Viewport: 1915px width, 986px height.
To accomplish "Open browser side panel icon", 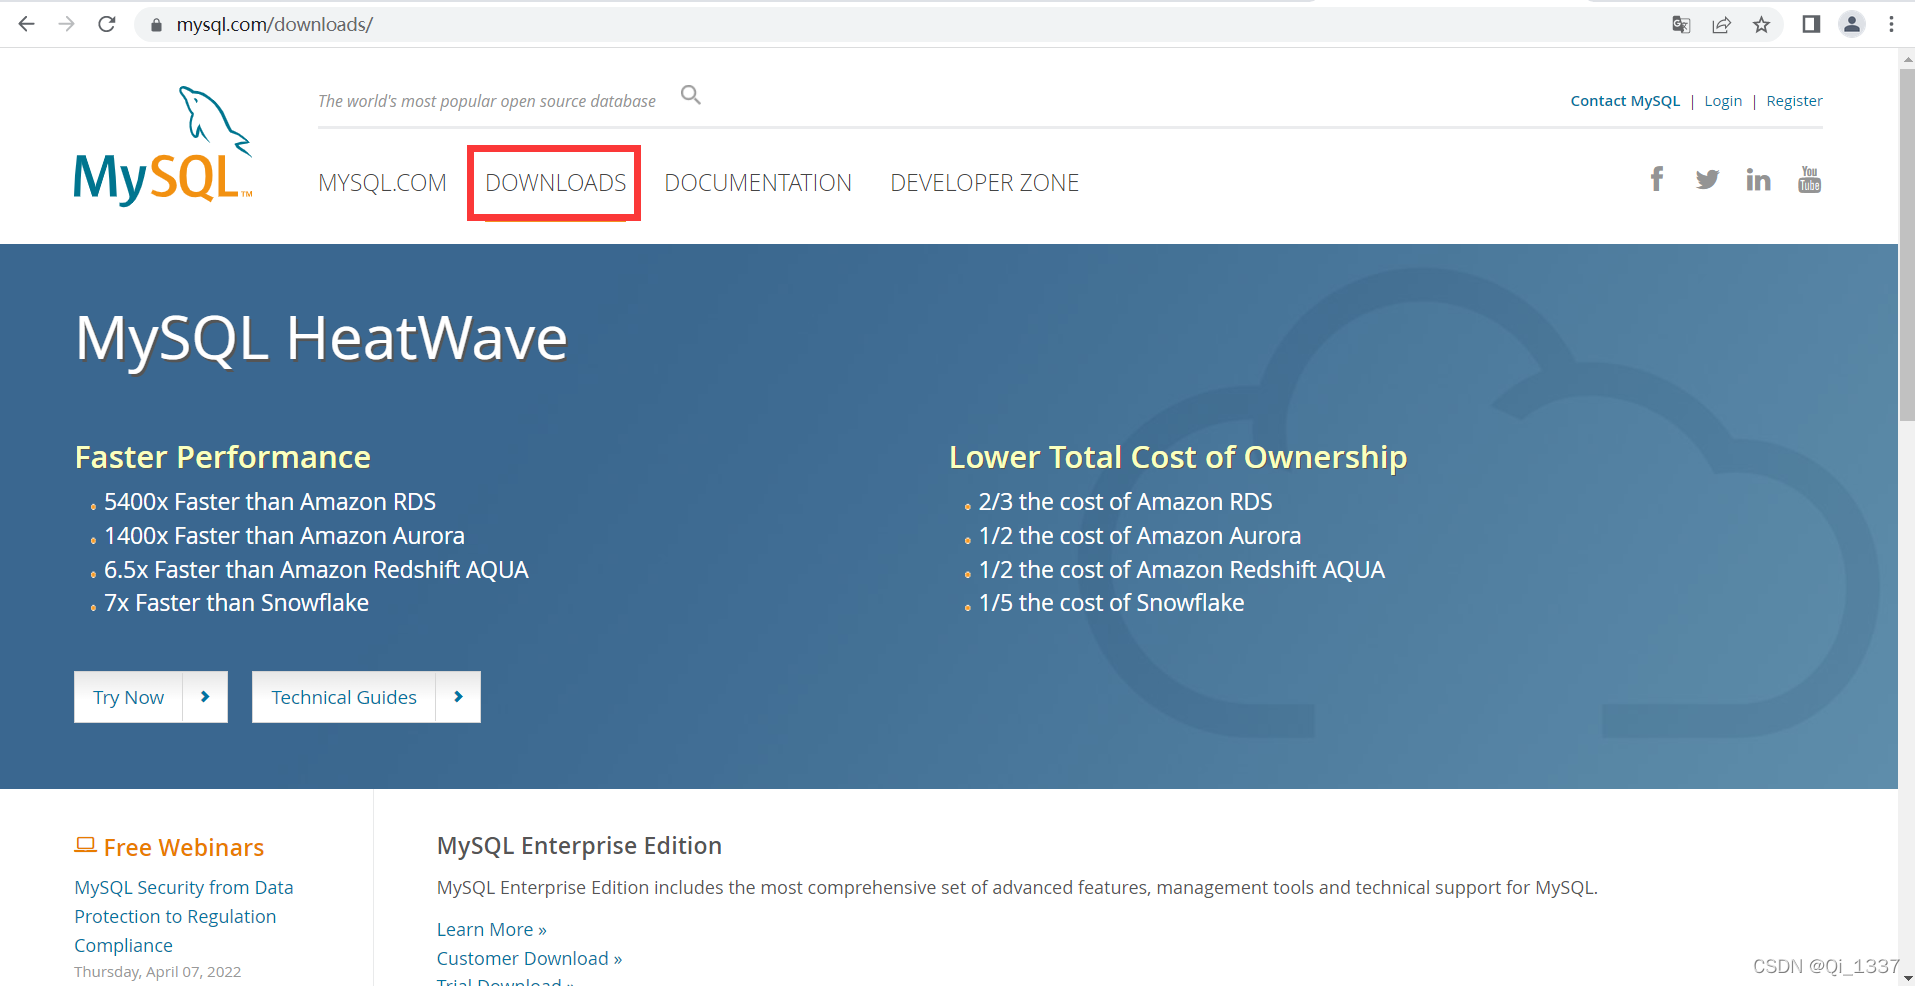I will pyautogui.click(x=1811, y=24).
